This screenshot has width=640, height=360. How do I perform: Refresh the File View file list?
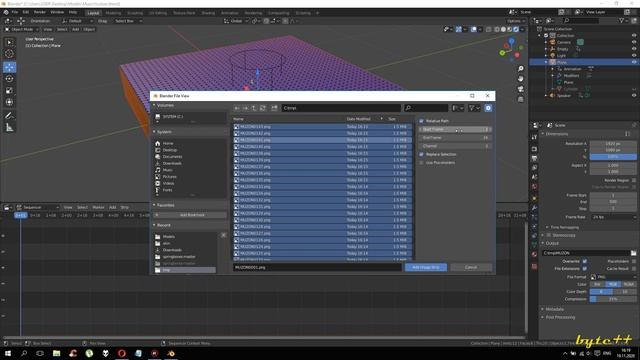pos(263,108)
